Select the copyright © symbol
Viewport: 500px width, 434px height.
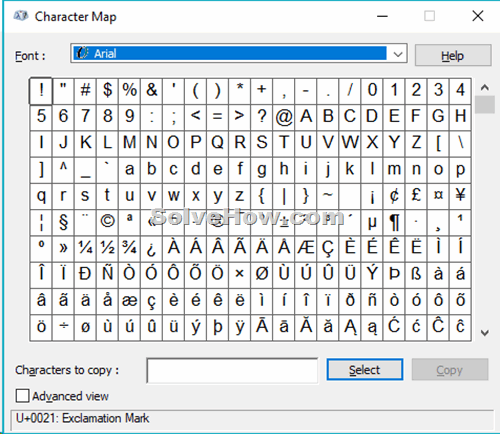pyautogui.click(x=107, y=223)
